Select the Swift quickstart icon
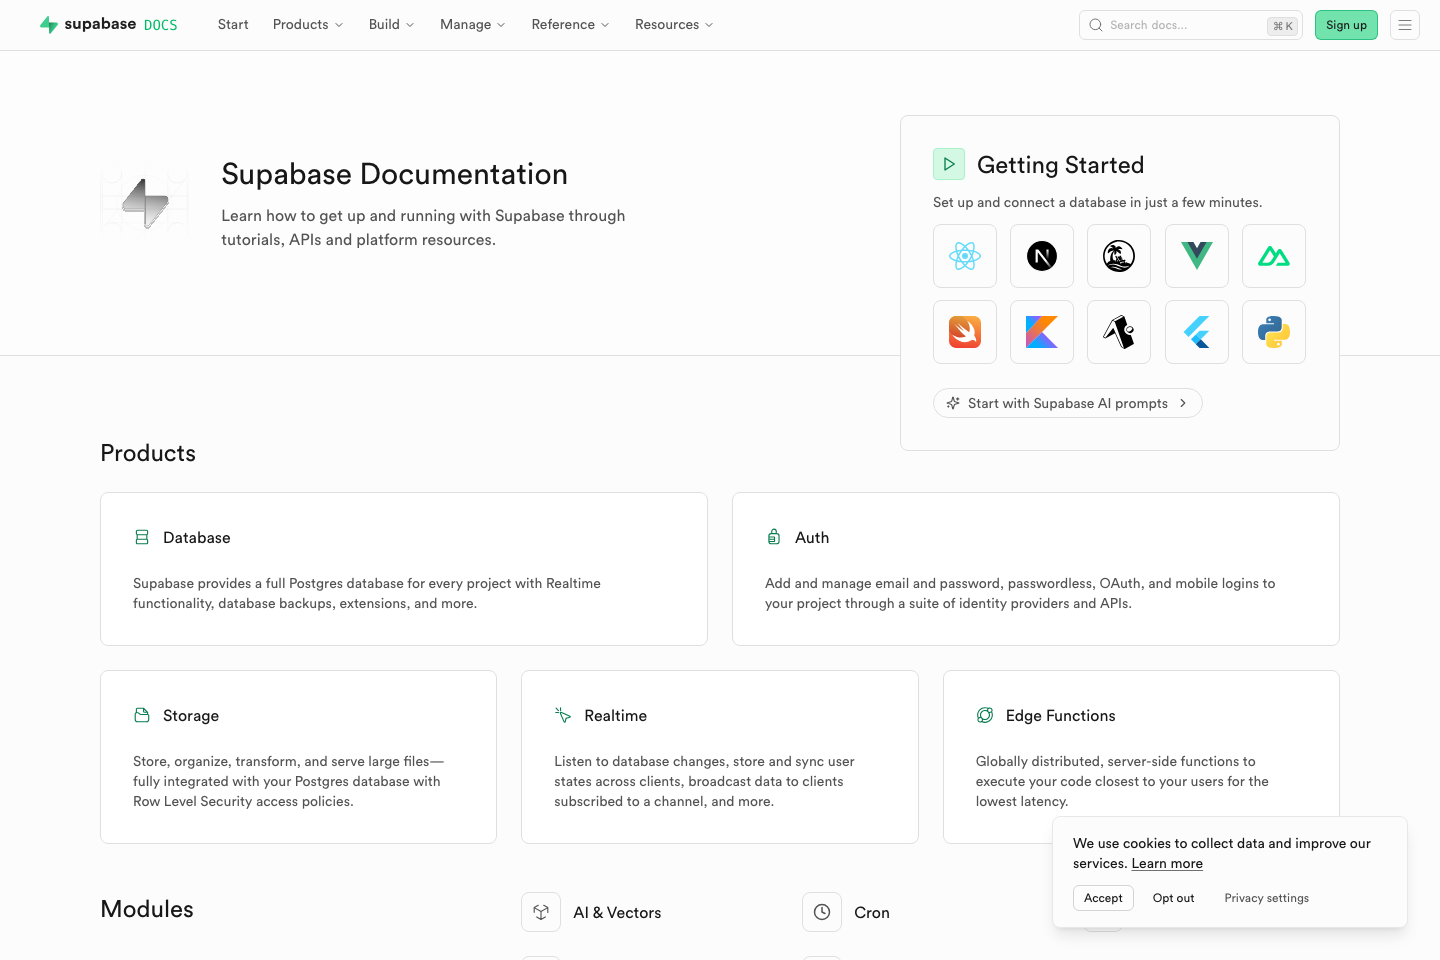This screenshot has height=960, width=1440. tap(964, 332)
